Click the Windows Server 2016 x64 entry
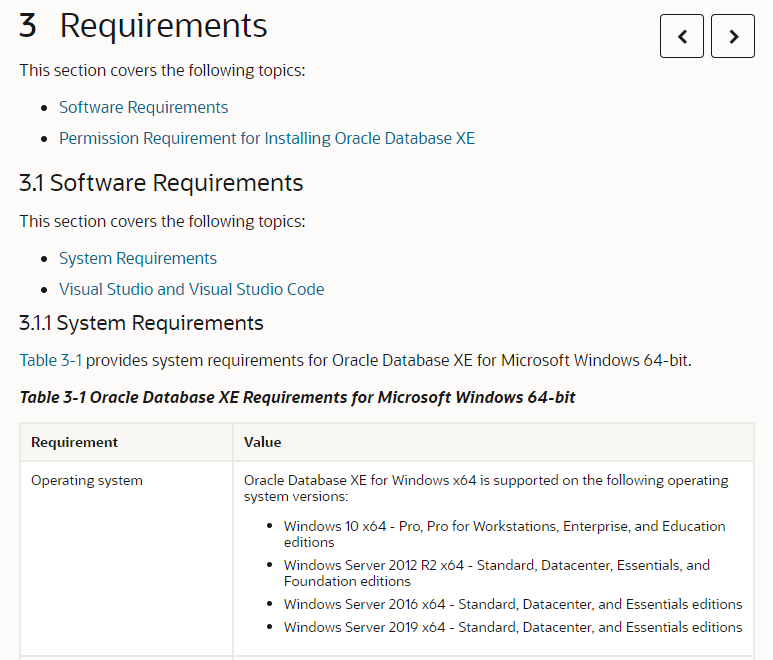Viewport: 773px width, 660px height. pos(513,604)
